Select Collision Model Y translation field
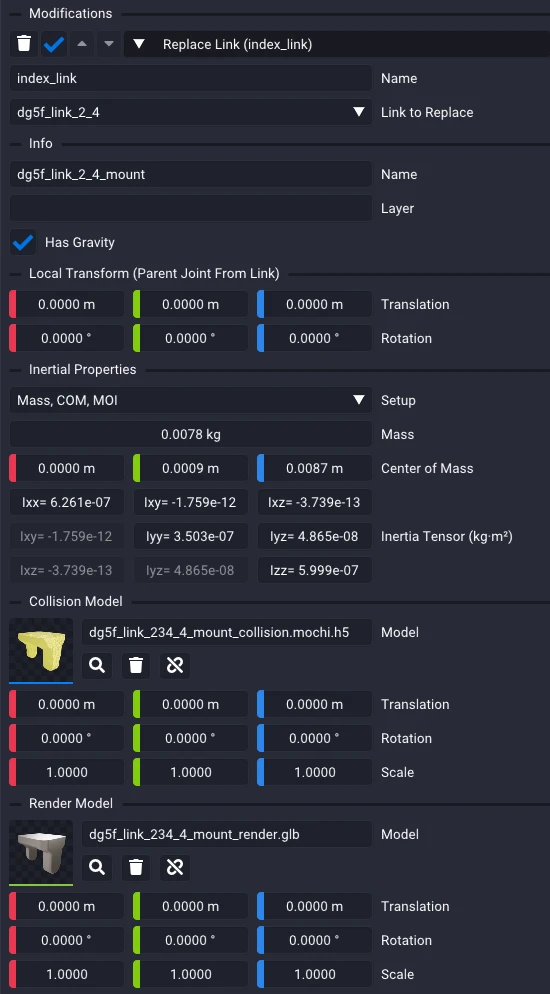The image size is (550, 994). pyautogui.click(x=190, y=704)
